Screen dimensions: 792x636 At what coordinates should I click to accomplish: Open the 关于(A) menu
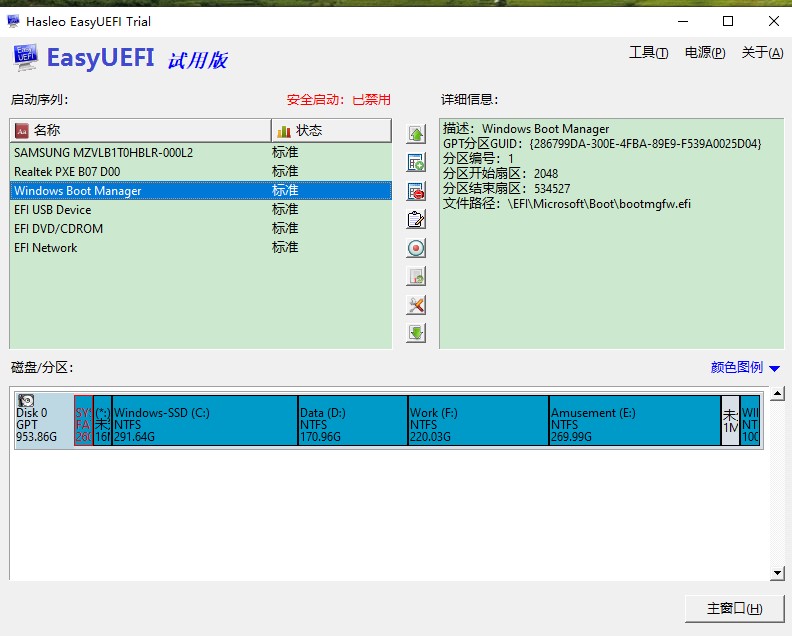pos(762,53)
